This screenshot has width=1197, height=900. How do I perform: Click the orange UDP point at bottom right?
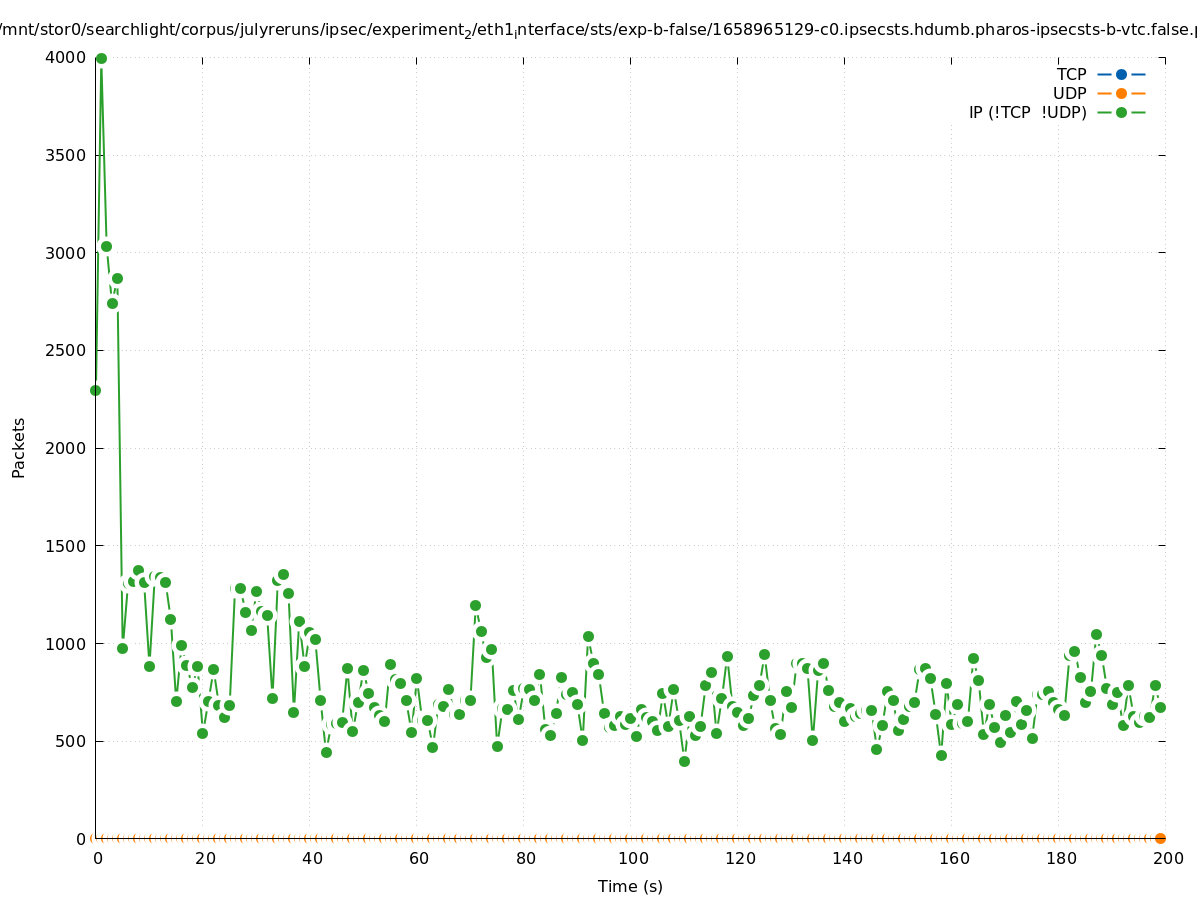tap(1160, 838)
